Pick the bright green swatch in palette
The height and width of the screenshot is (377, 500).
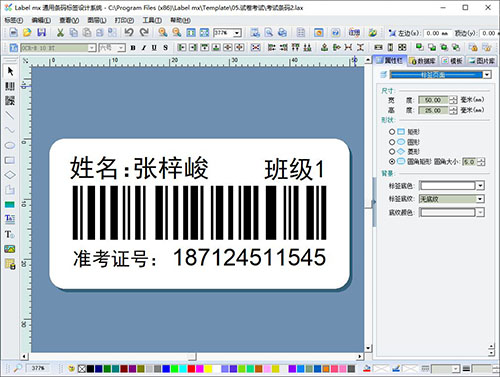click(174, 369)
